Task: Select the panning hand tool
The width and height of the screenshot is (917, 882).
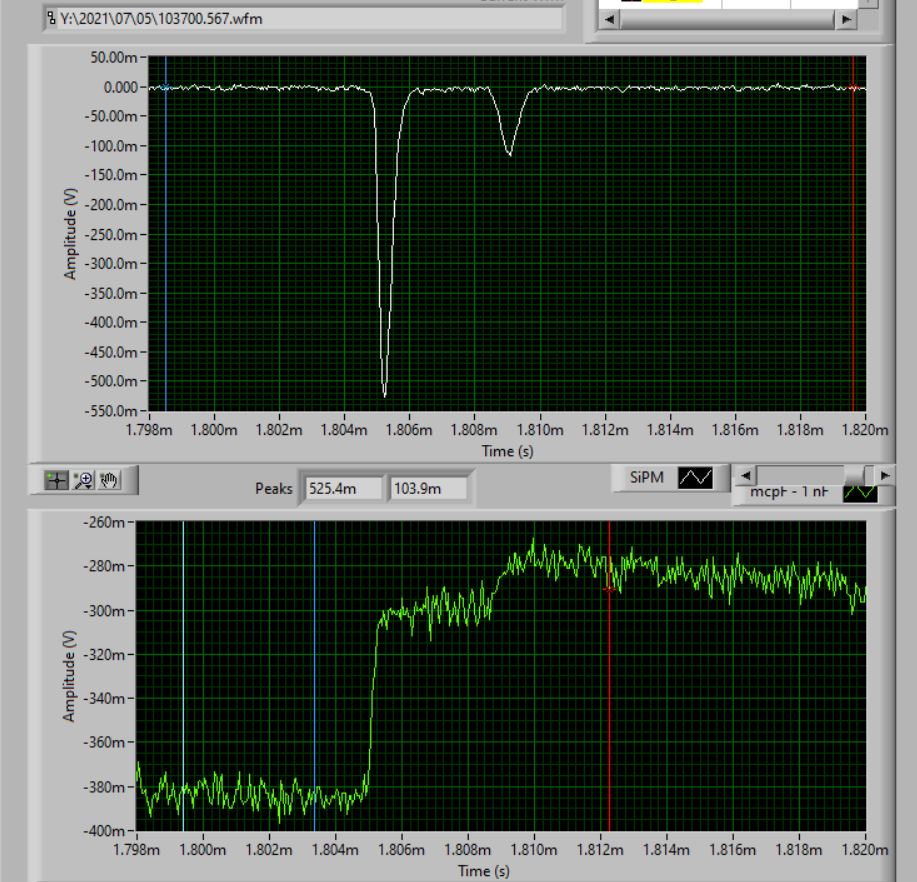Action: [109, 480]
